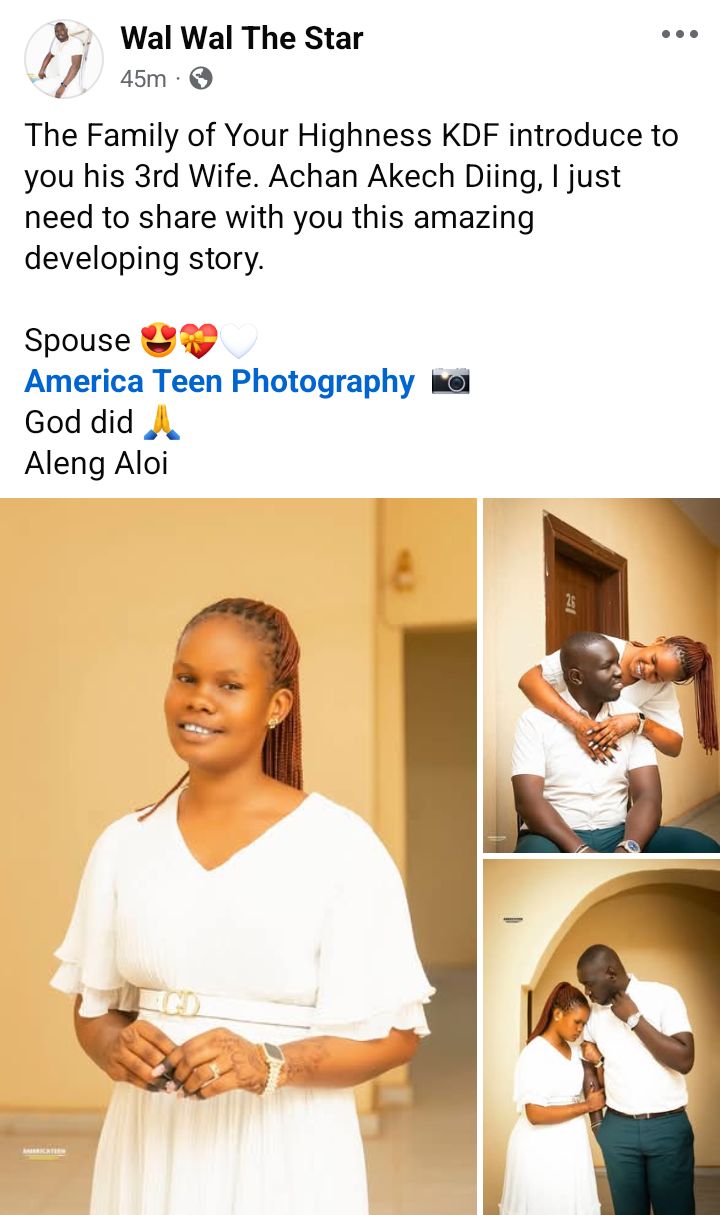This screenshot has height=1215, width=720.
Task: Open the photo of couple seated by door
Action: (601, 675)
